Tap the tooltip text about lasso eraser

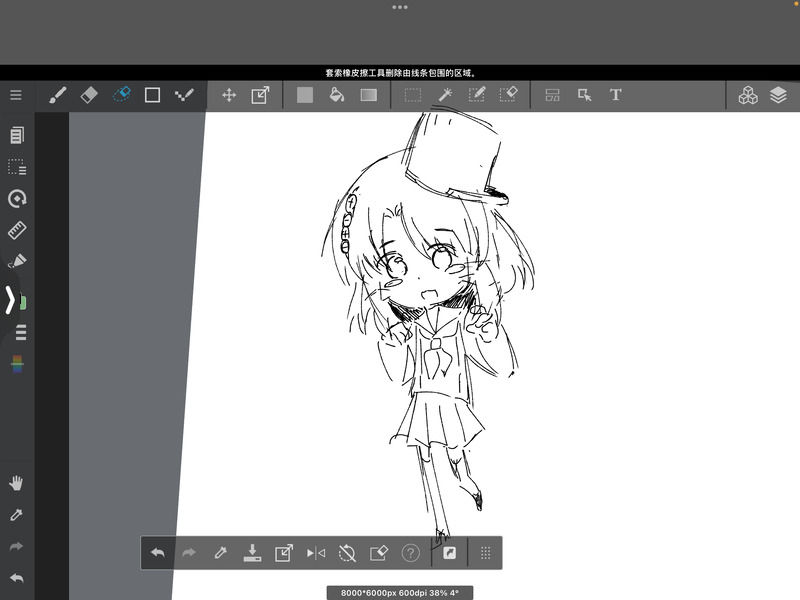tap(400, 73)
